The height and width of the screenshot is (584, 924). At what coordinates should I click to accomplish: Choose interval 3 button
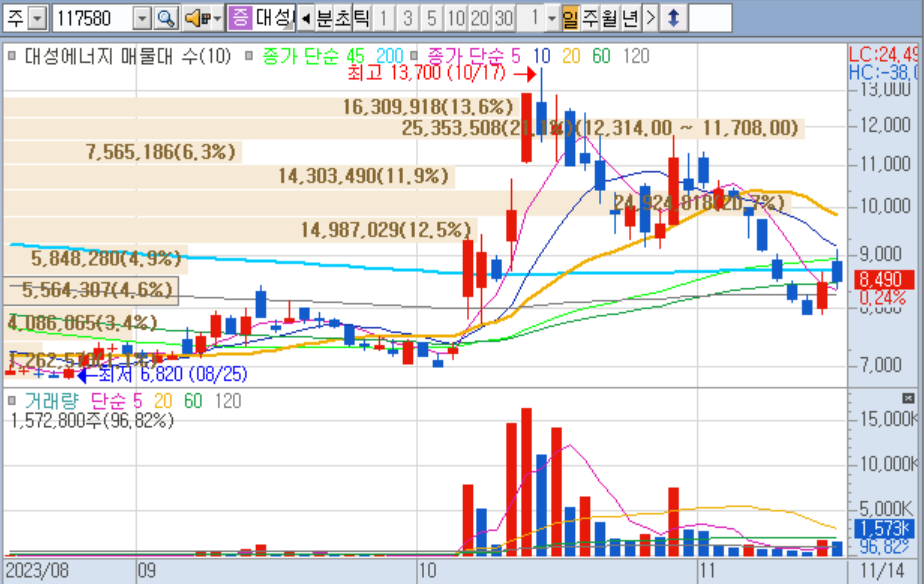[x=407, y=19]
